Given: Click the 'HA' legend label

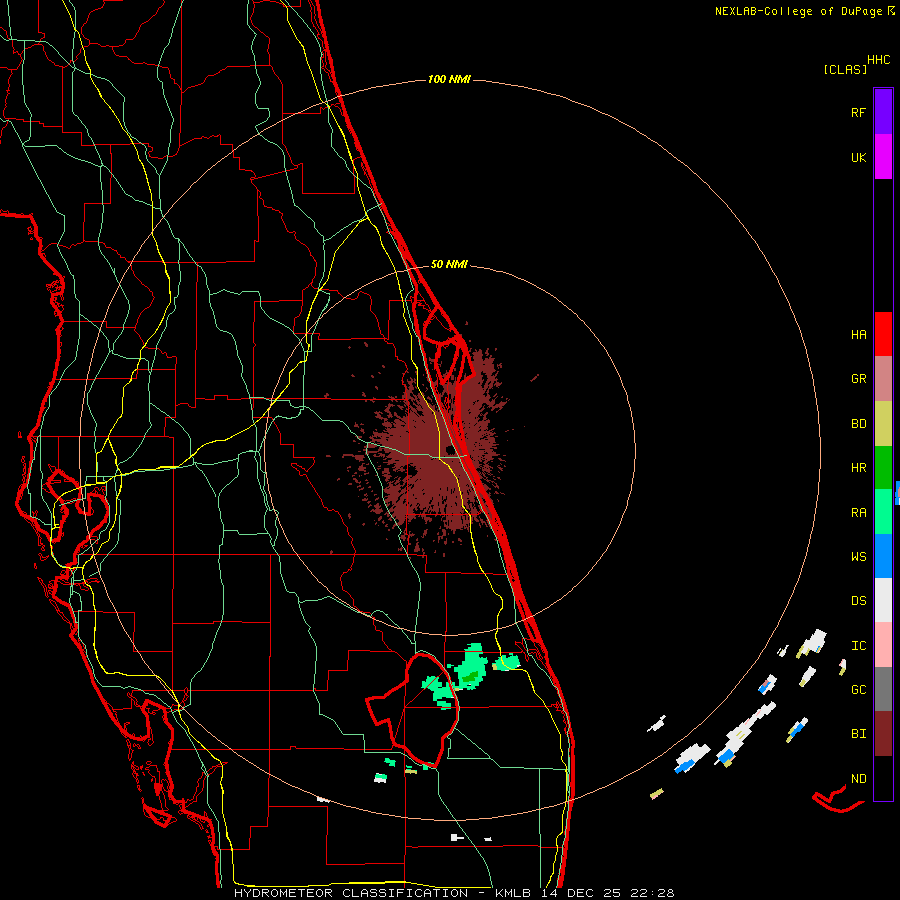Looking at the screenshot, I should click(858, 335).
